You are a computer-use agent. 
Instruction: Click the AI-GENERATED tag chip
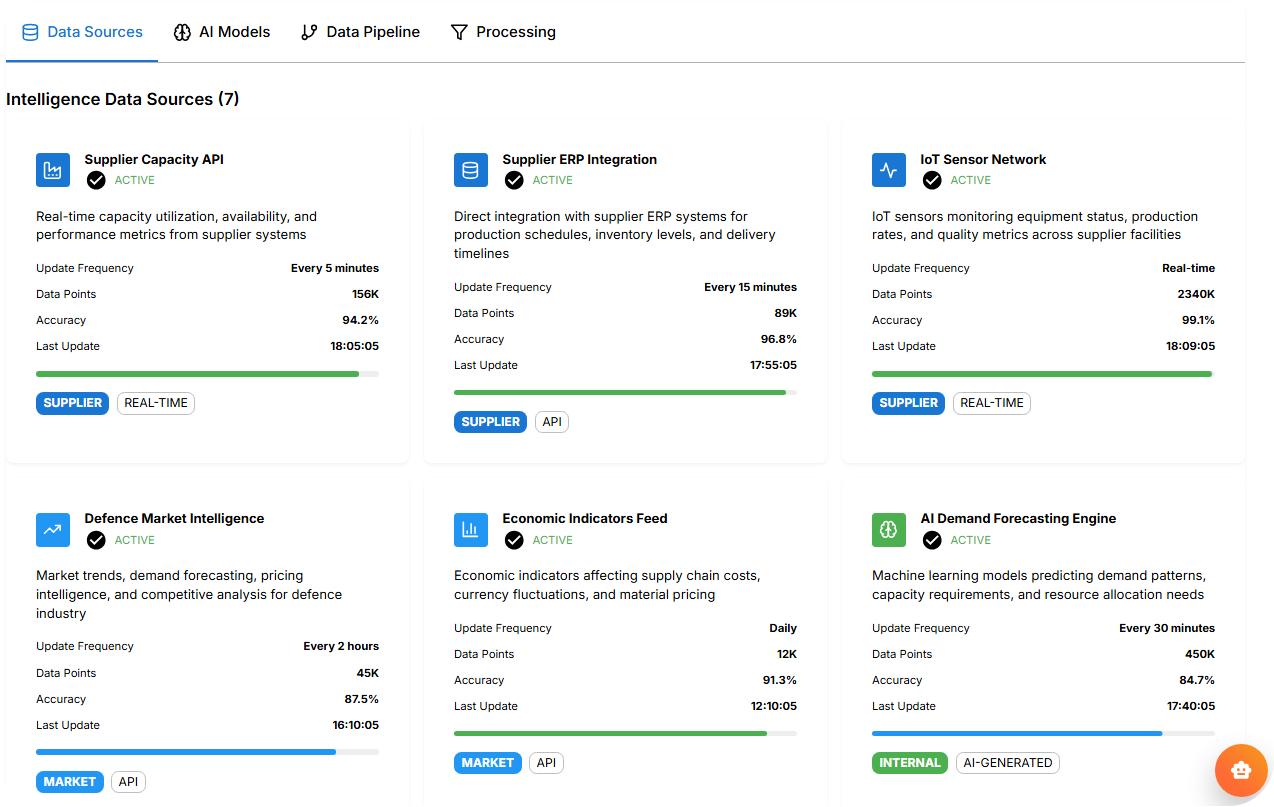pos(1007,763)
